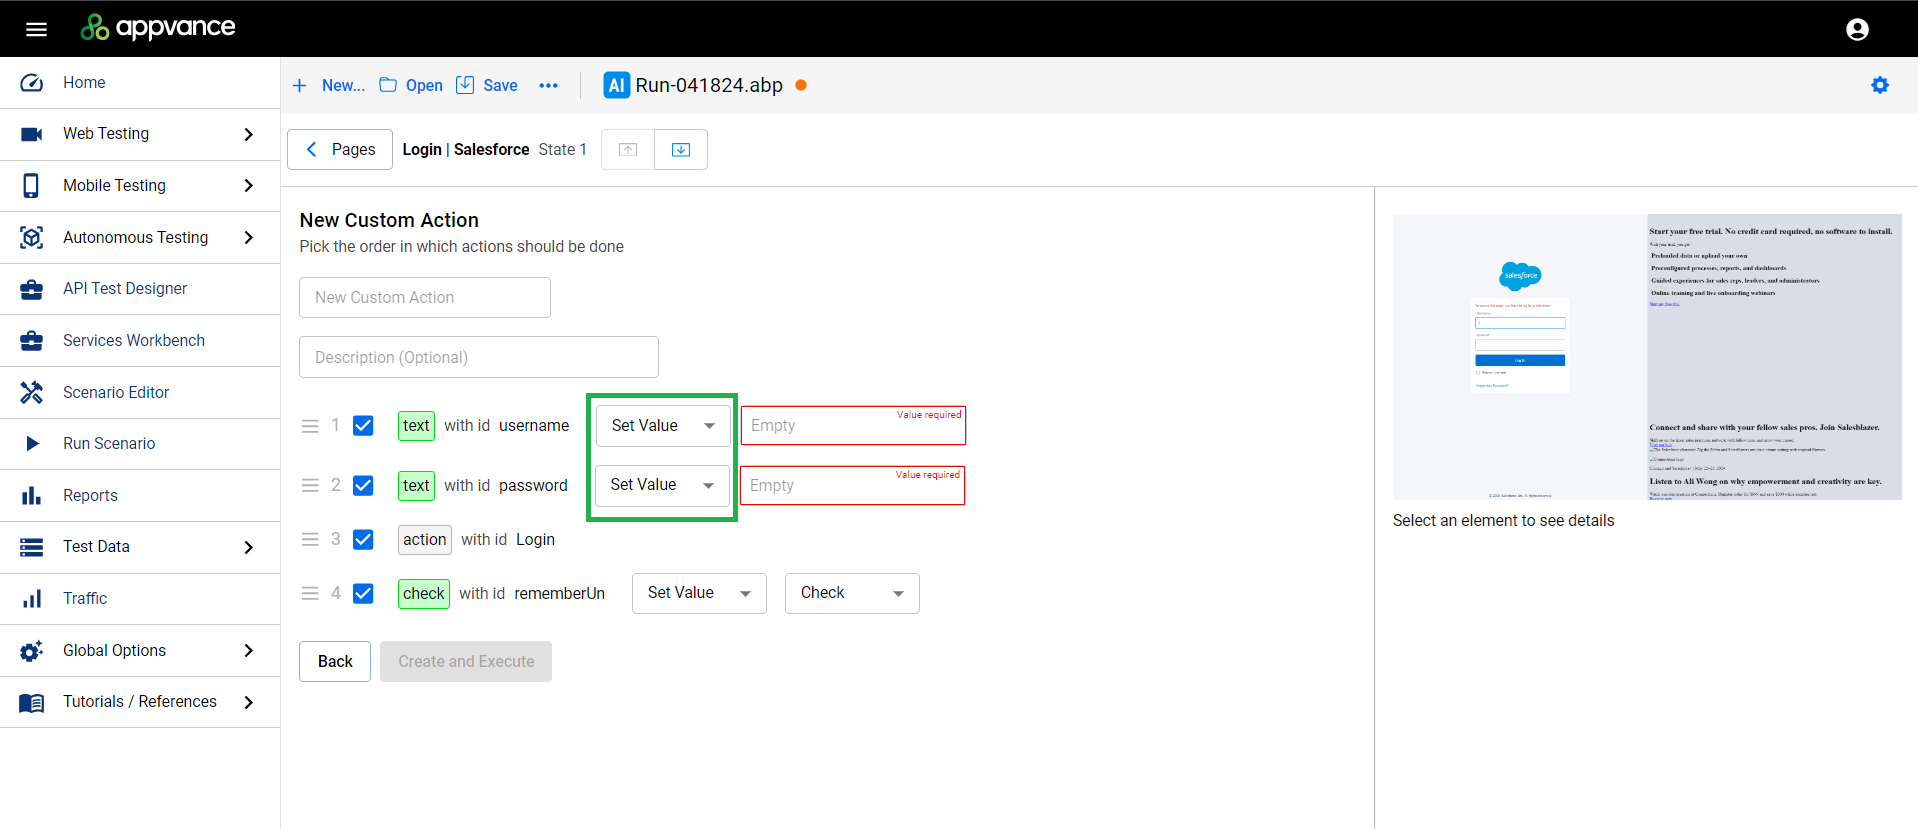Focus the Description (Optional) field
Viewport: 1918px width, 829px height.
point(479,357)
